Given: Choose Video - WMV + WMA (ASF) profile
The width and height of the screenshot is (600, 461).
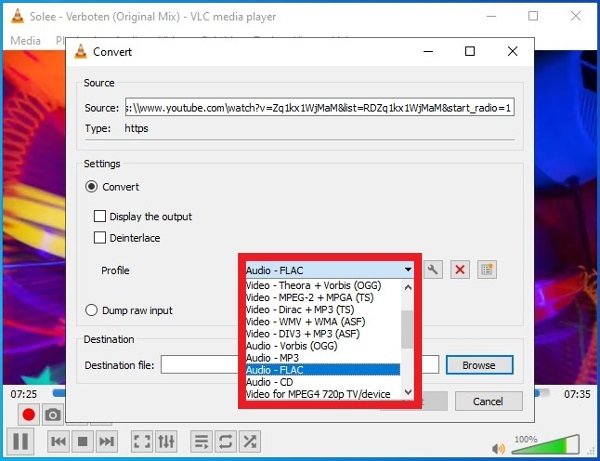Looking at the screenshot, I should pyautogui.click(x=323, y=322).
